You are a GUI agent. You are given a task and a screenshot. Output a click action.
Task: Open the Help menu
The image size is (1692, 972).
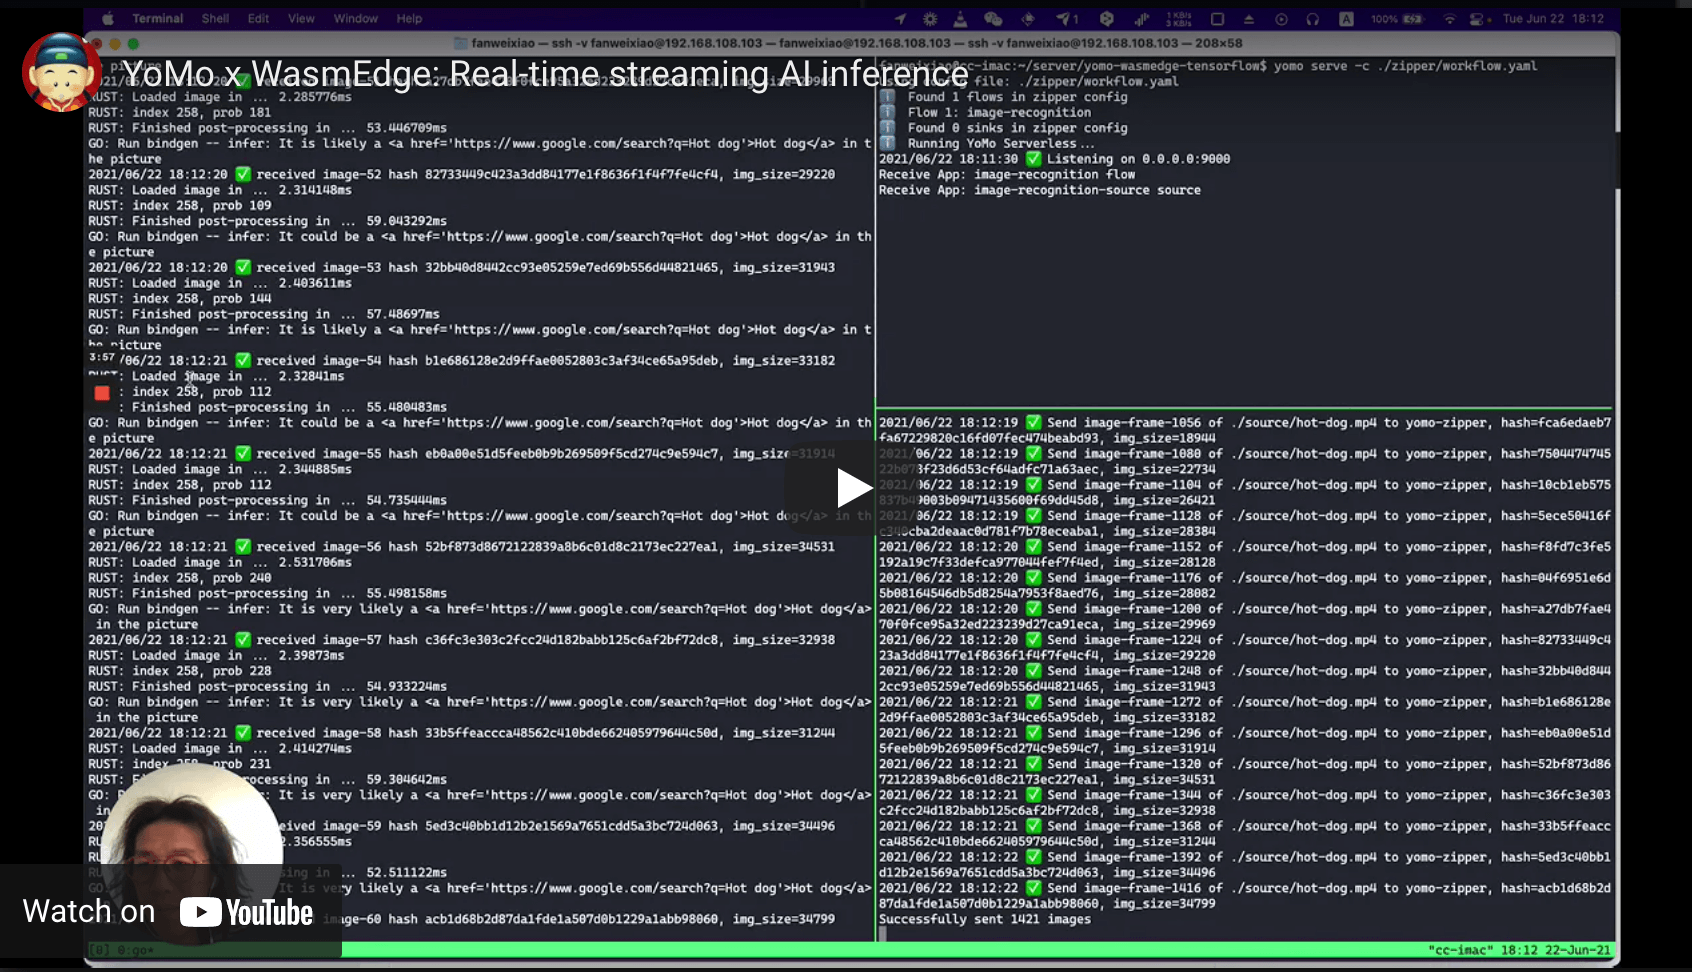[x=409, y=18]
